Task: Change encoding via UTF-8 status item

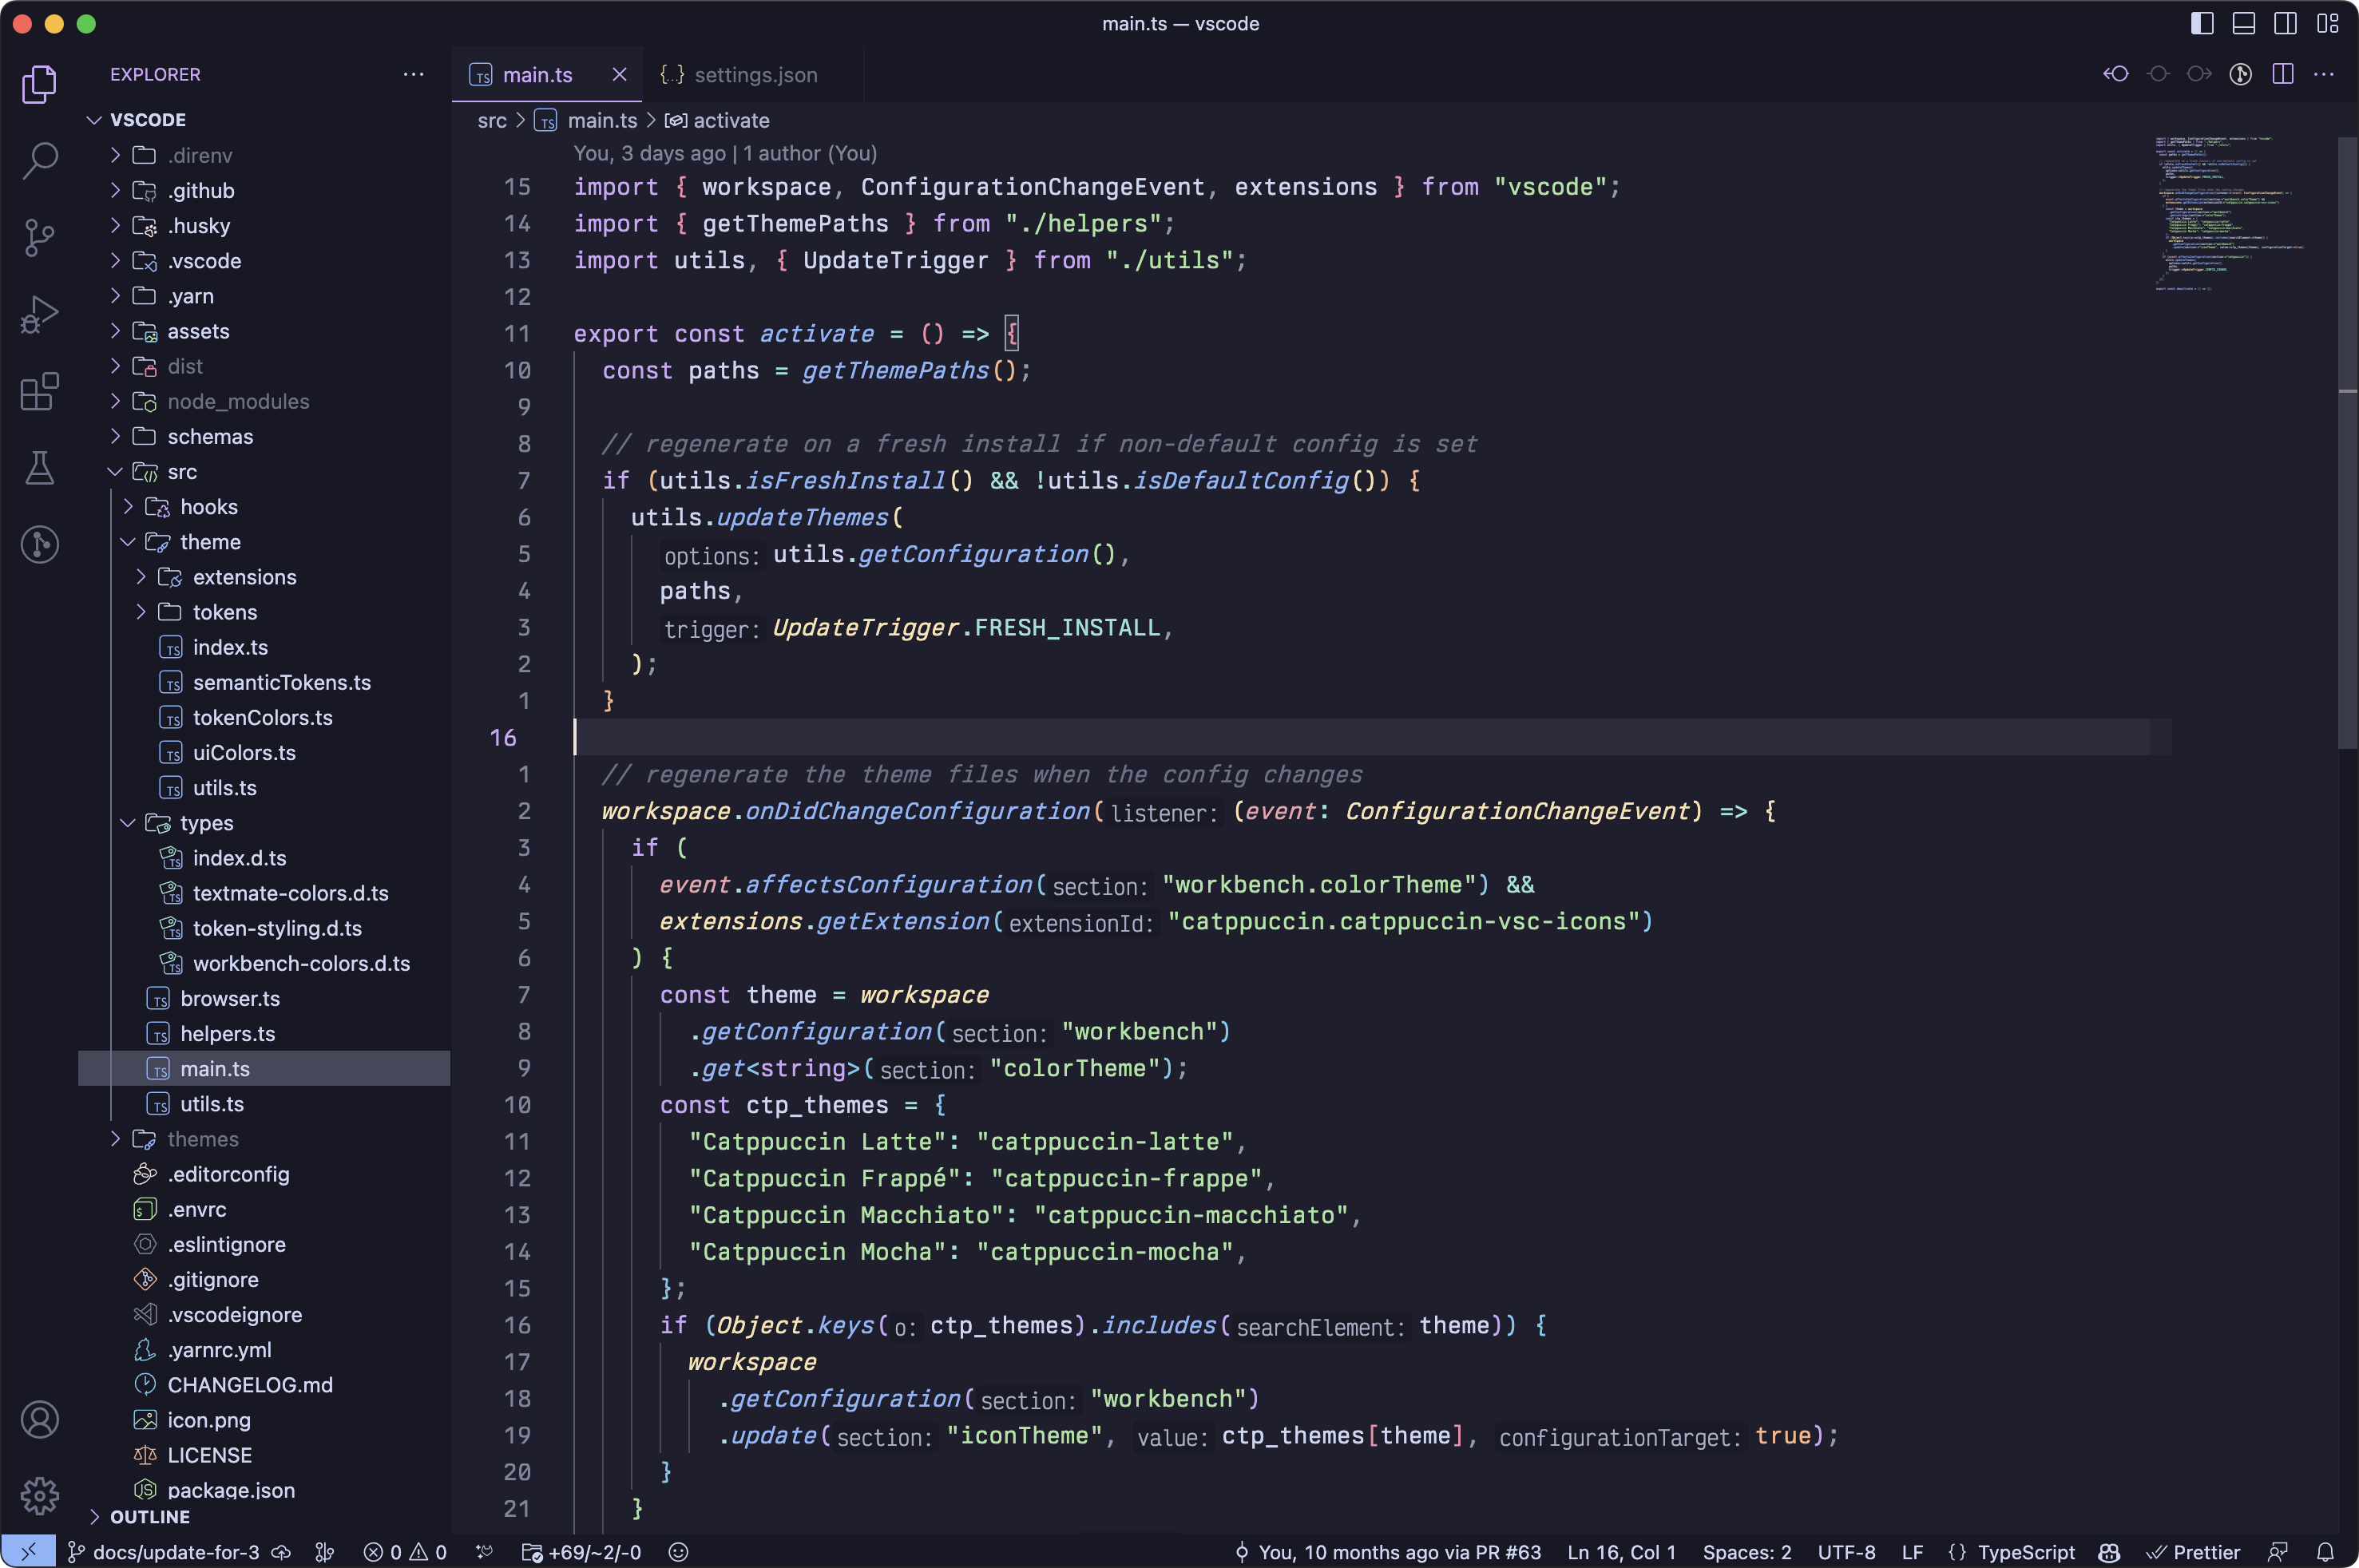Action: (1846, 1552)
